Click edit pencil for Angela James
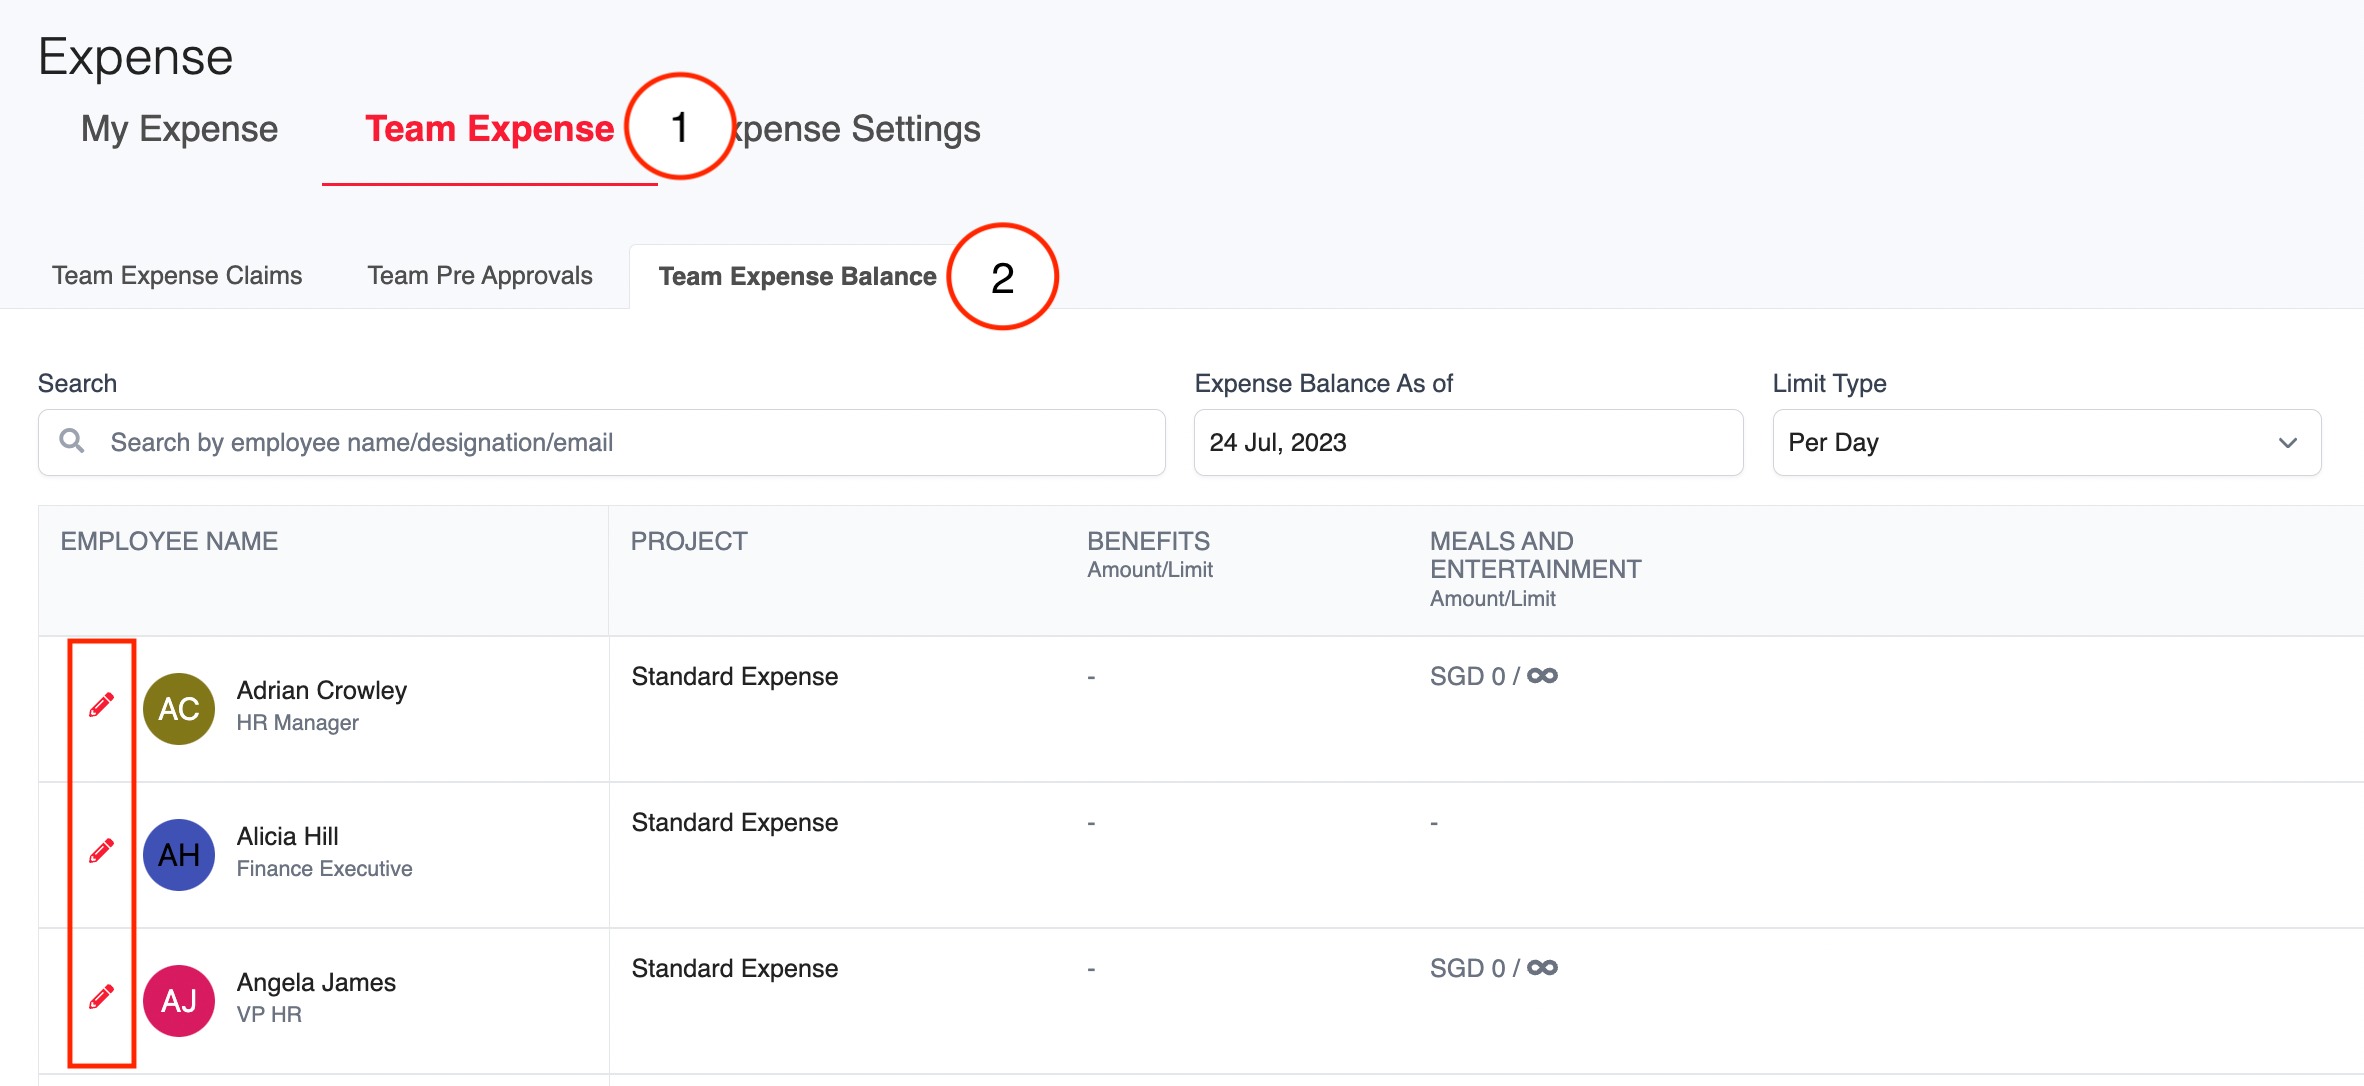This screenshot has height=1086, width=2364. [101, 997]
